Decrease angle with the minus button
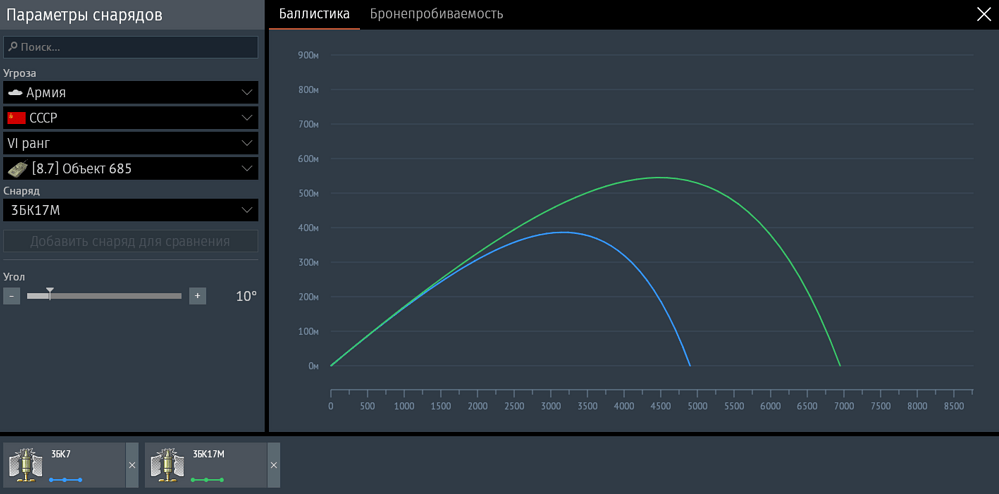The width and height of the screenshot is (999, 494). click(x=11, y=296)
